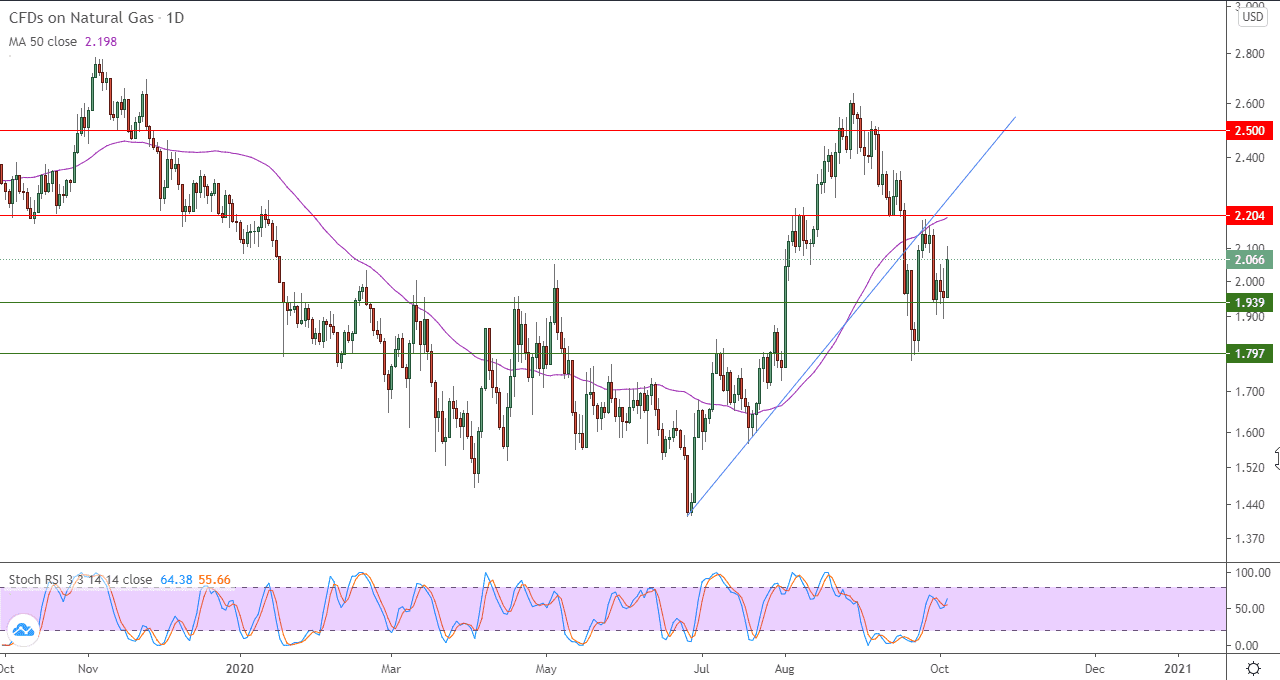Click the Aug label on time axis
This screenshot has height=680, width=1280.
pos(785,667)
